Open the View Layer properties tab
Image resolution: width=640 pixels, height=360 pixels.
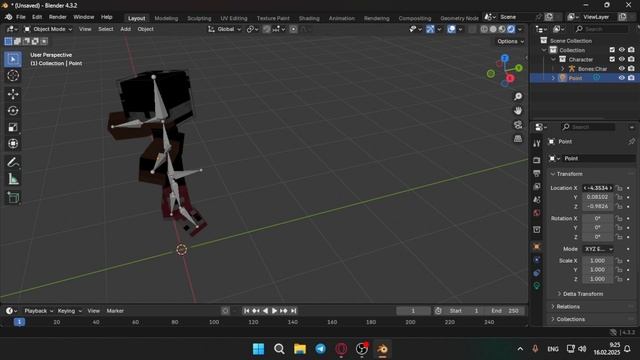pyautogui.click(x=537, y=186)
